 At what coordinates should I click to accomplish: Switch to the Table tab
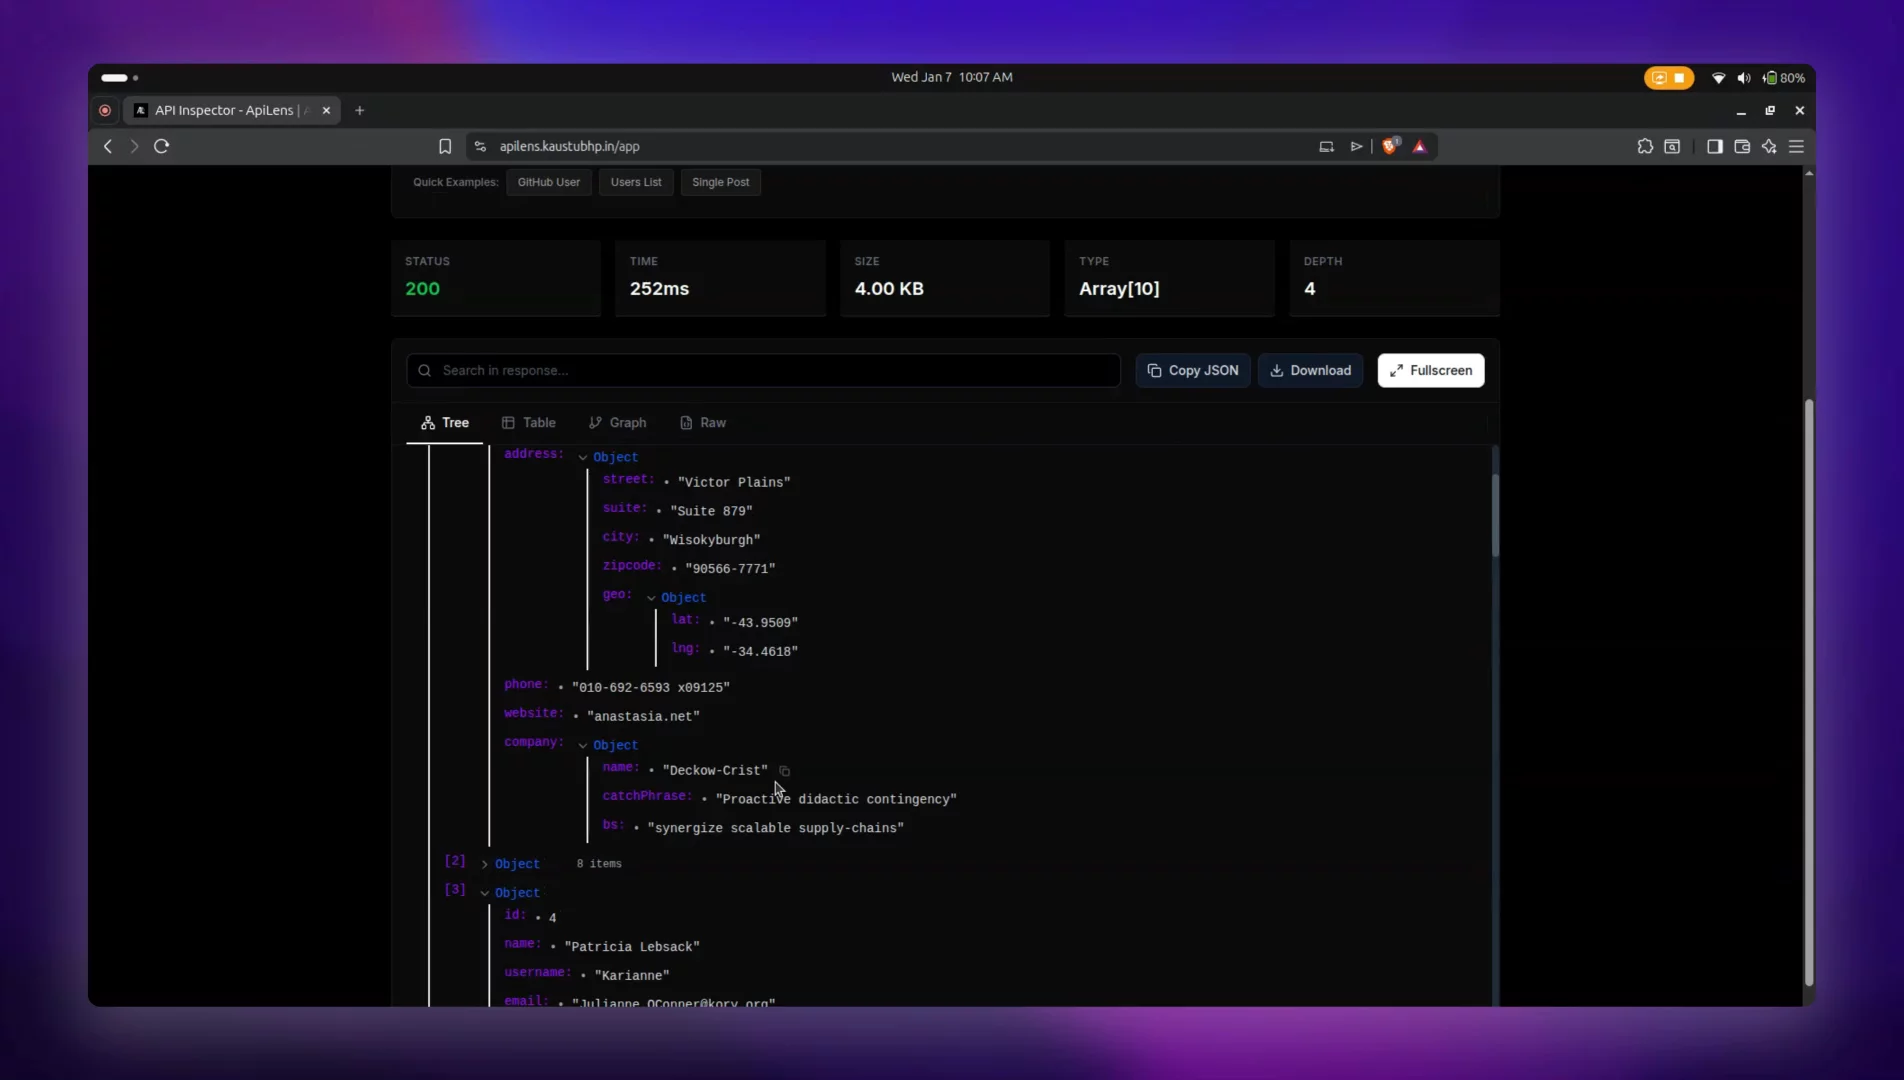529,422
